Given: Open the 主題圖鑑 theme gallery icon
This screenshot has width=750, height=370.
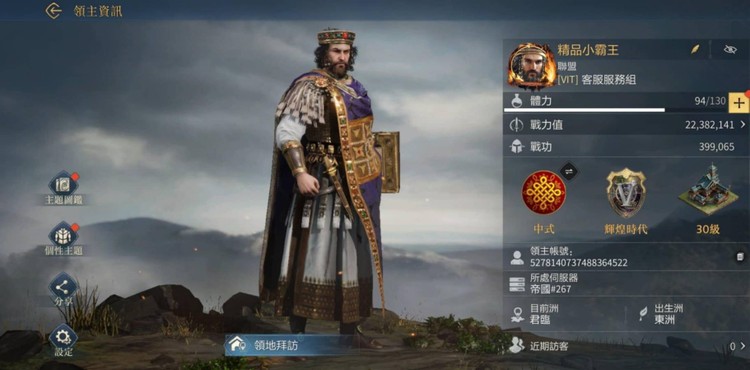Looking at the screenshot, I should click(64, 185).
